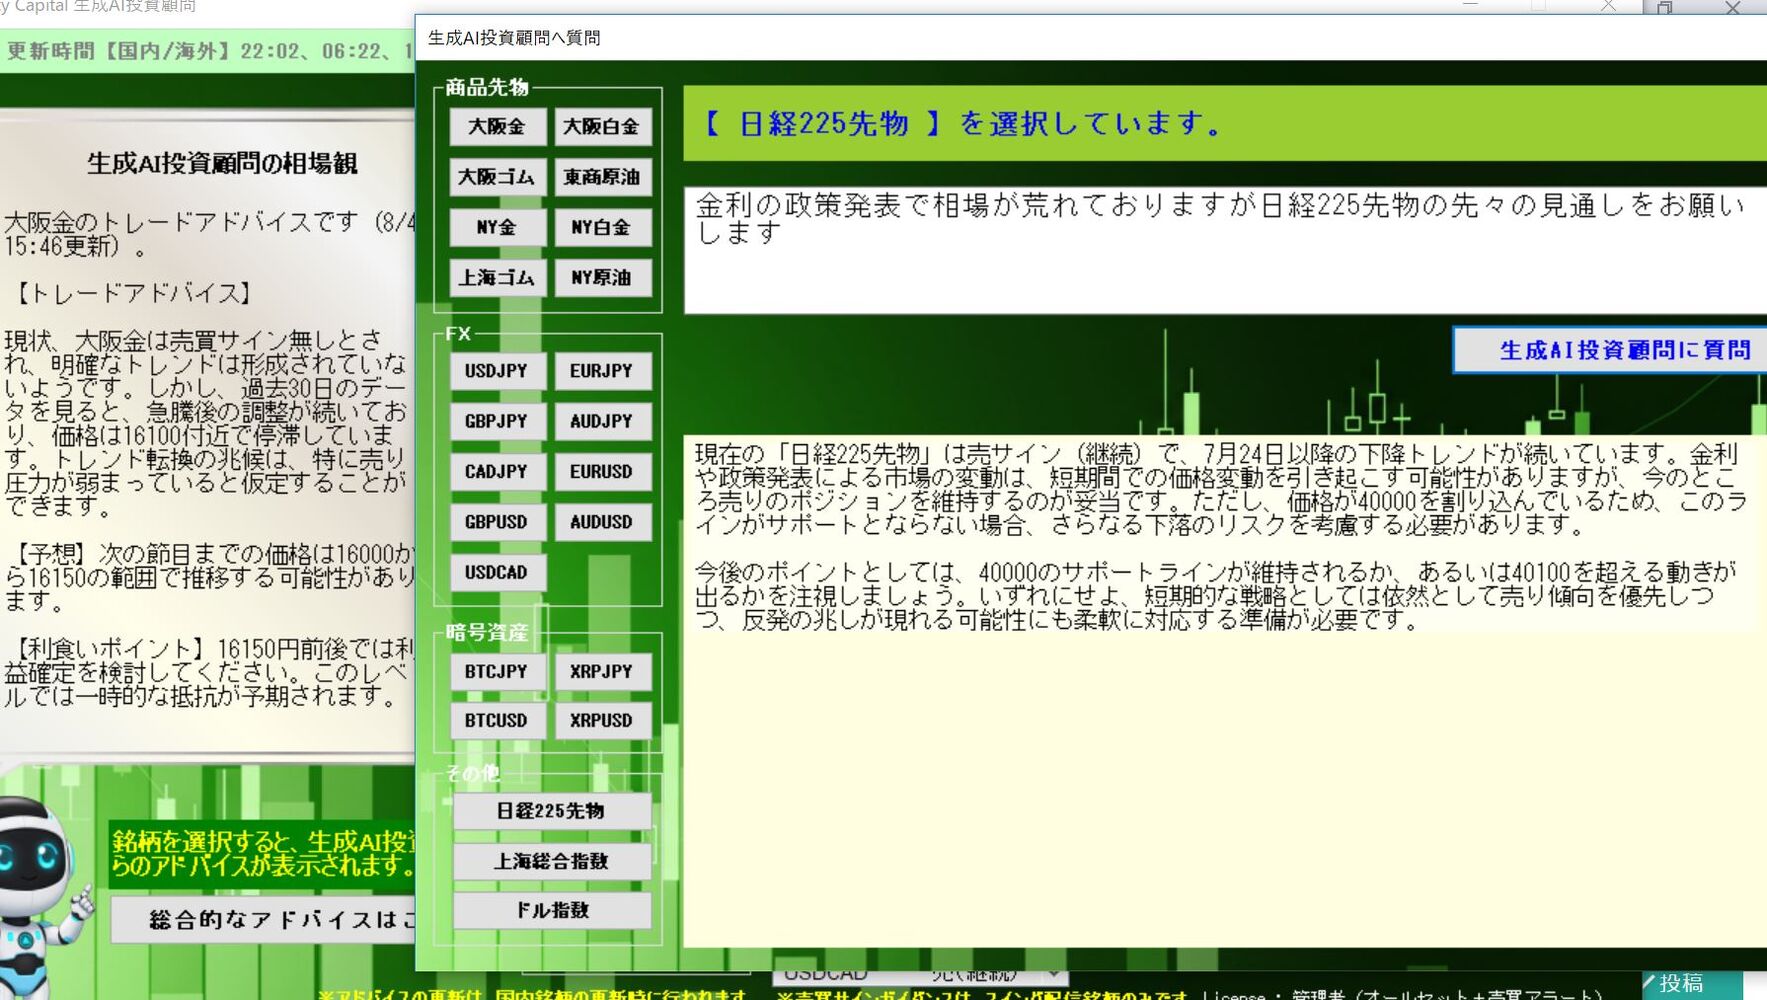Select 上海総合指数 index button
The image size is (1767, 1000).
[552, 861]
